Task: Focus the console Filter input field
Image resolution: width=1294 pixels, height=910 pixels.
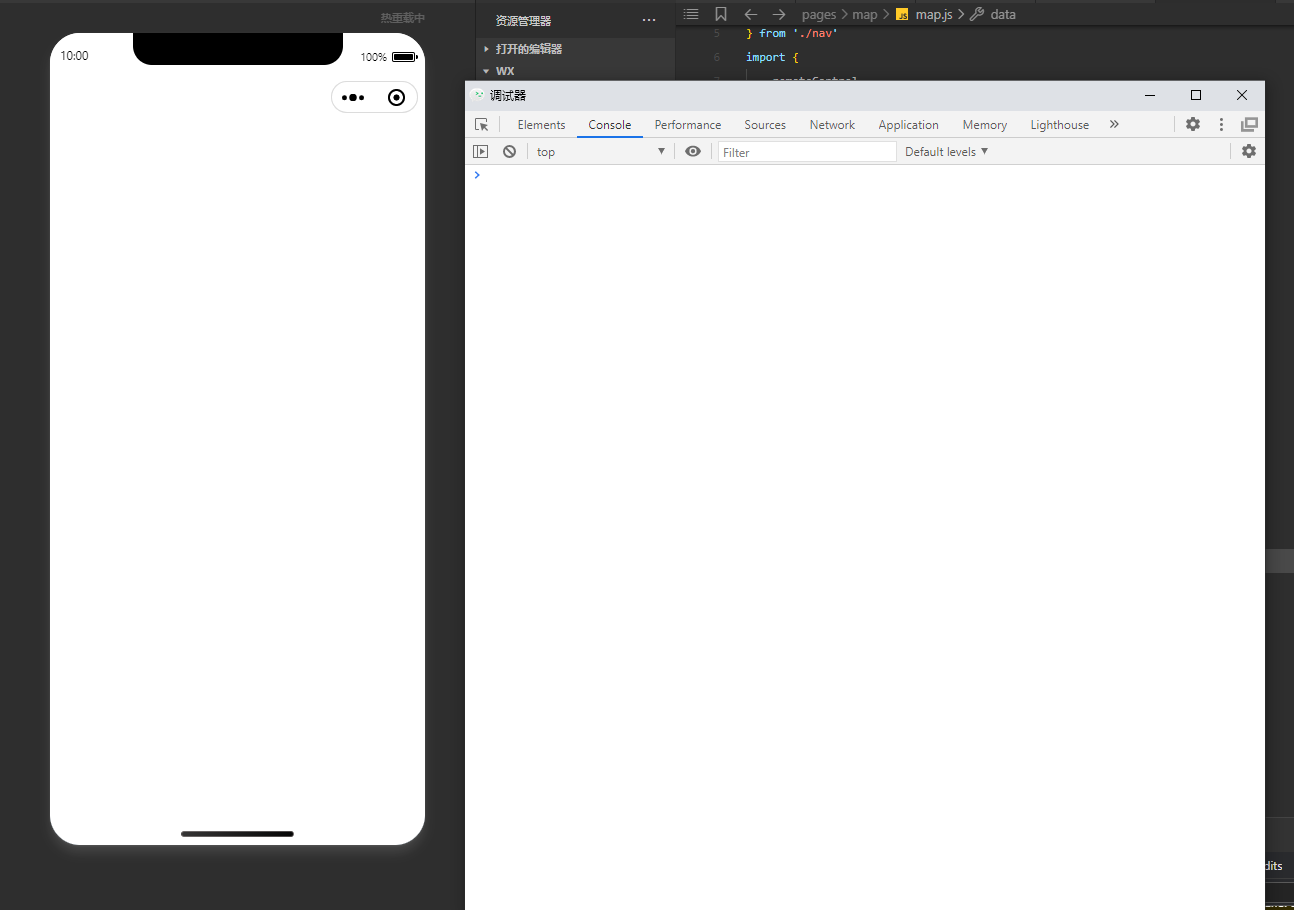Action: [x=807, y=152]
